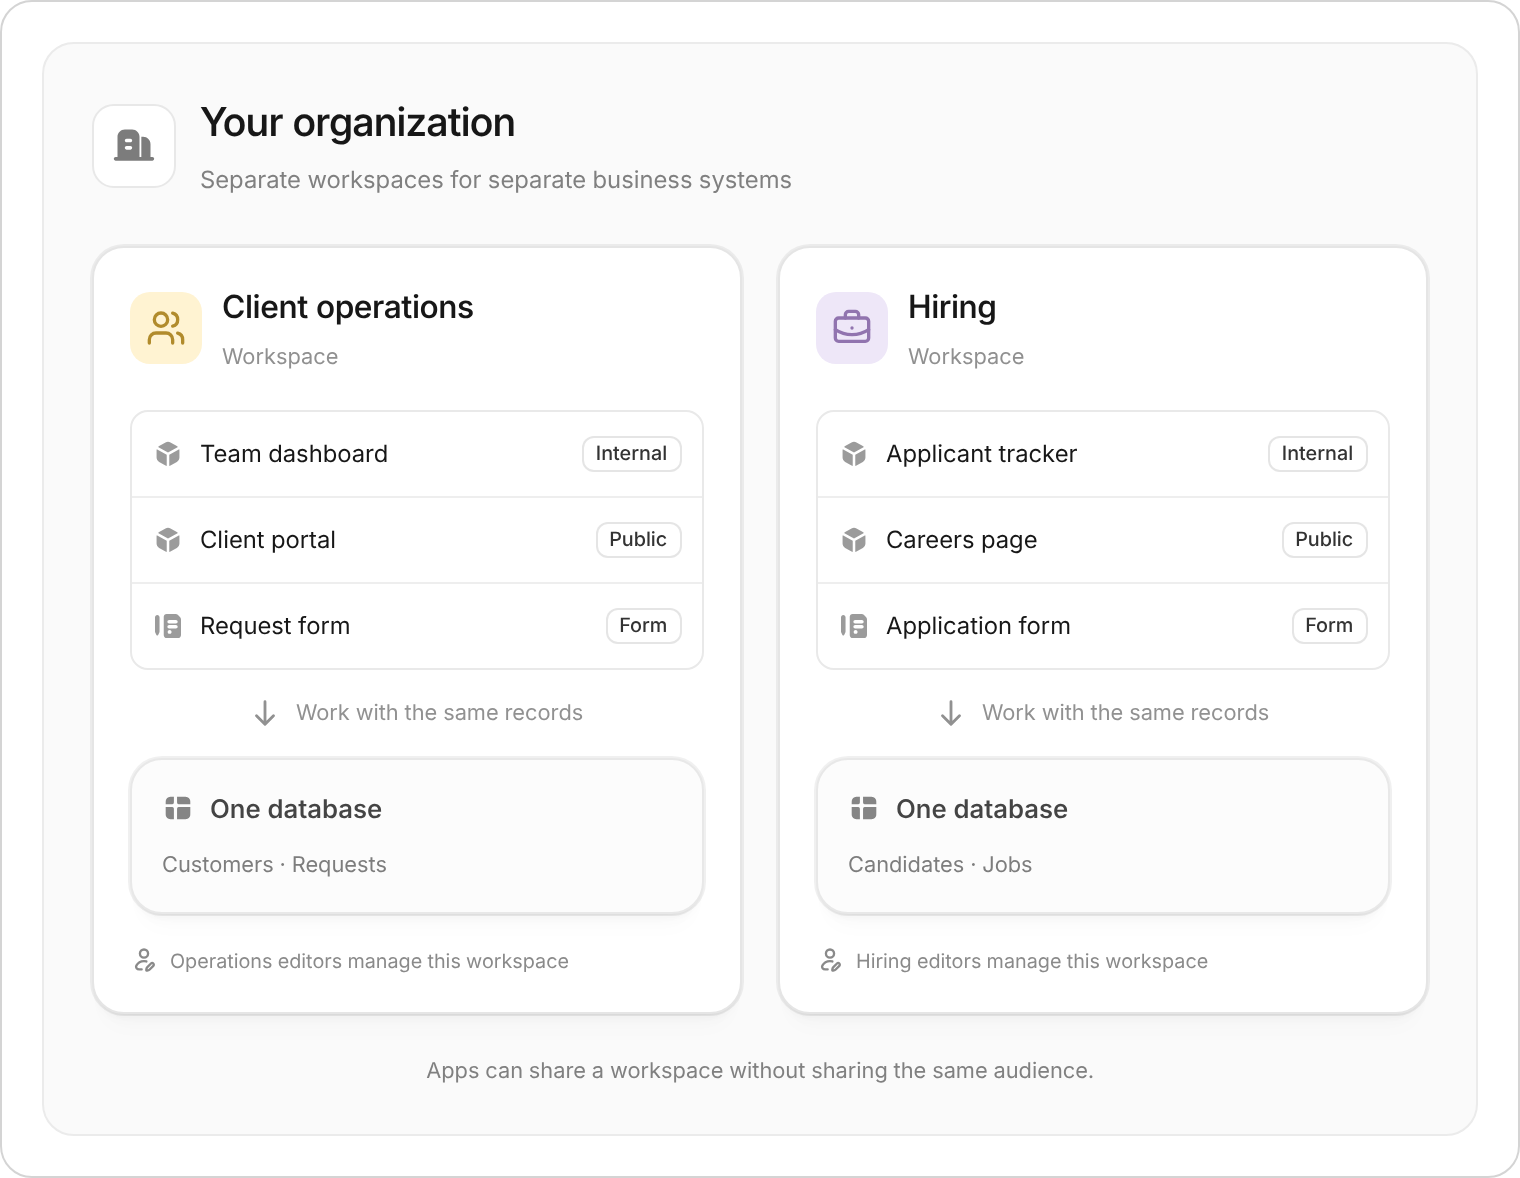Click One database title in Client operations

(296, 809)
